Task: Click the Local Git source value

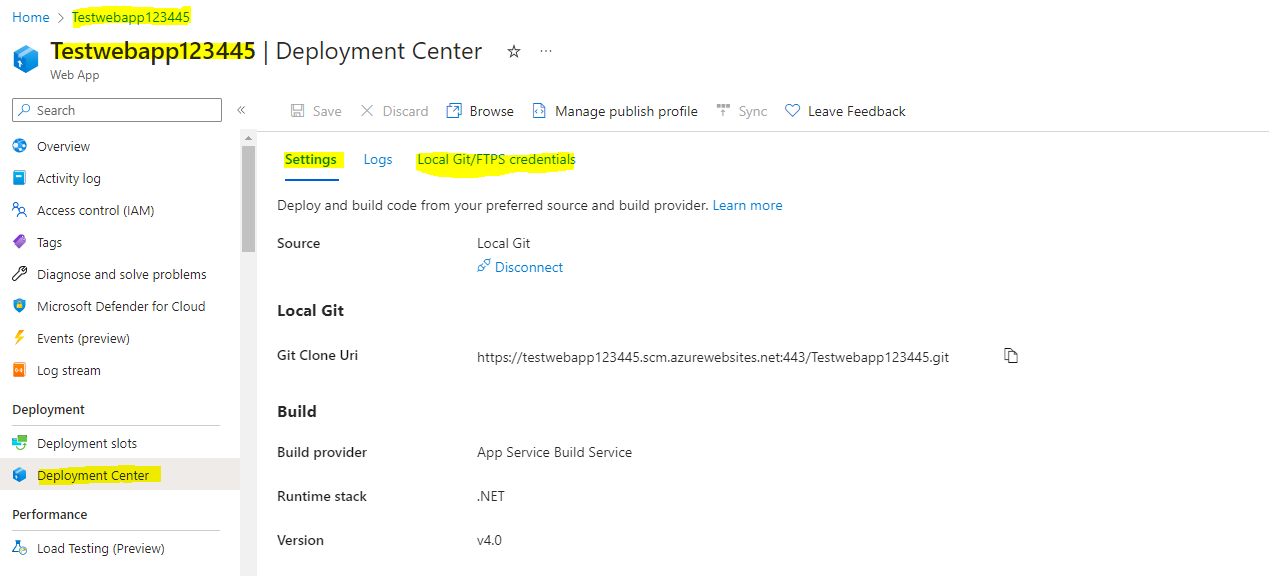Action: pos(504,243)
